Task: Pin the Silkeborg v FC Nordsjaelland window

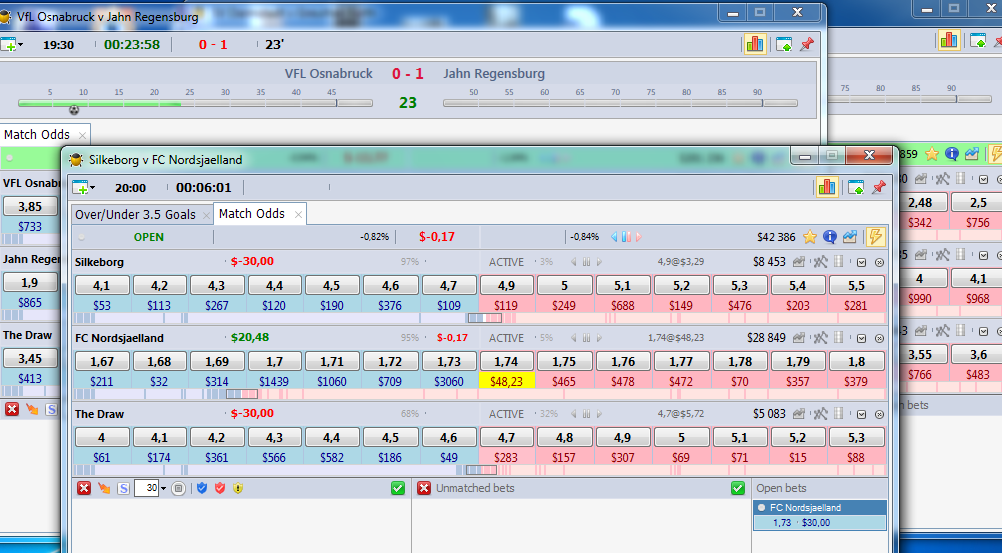Action: tap(879, 187)
